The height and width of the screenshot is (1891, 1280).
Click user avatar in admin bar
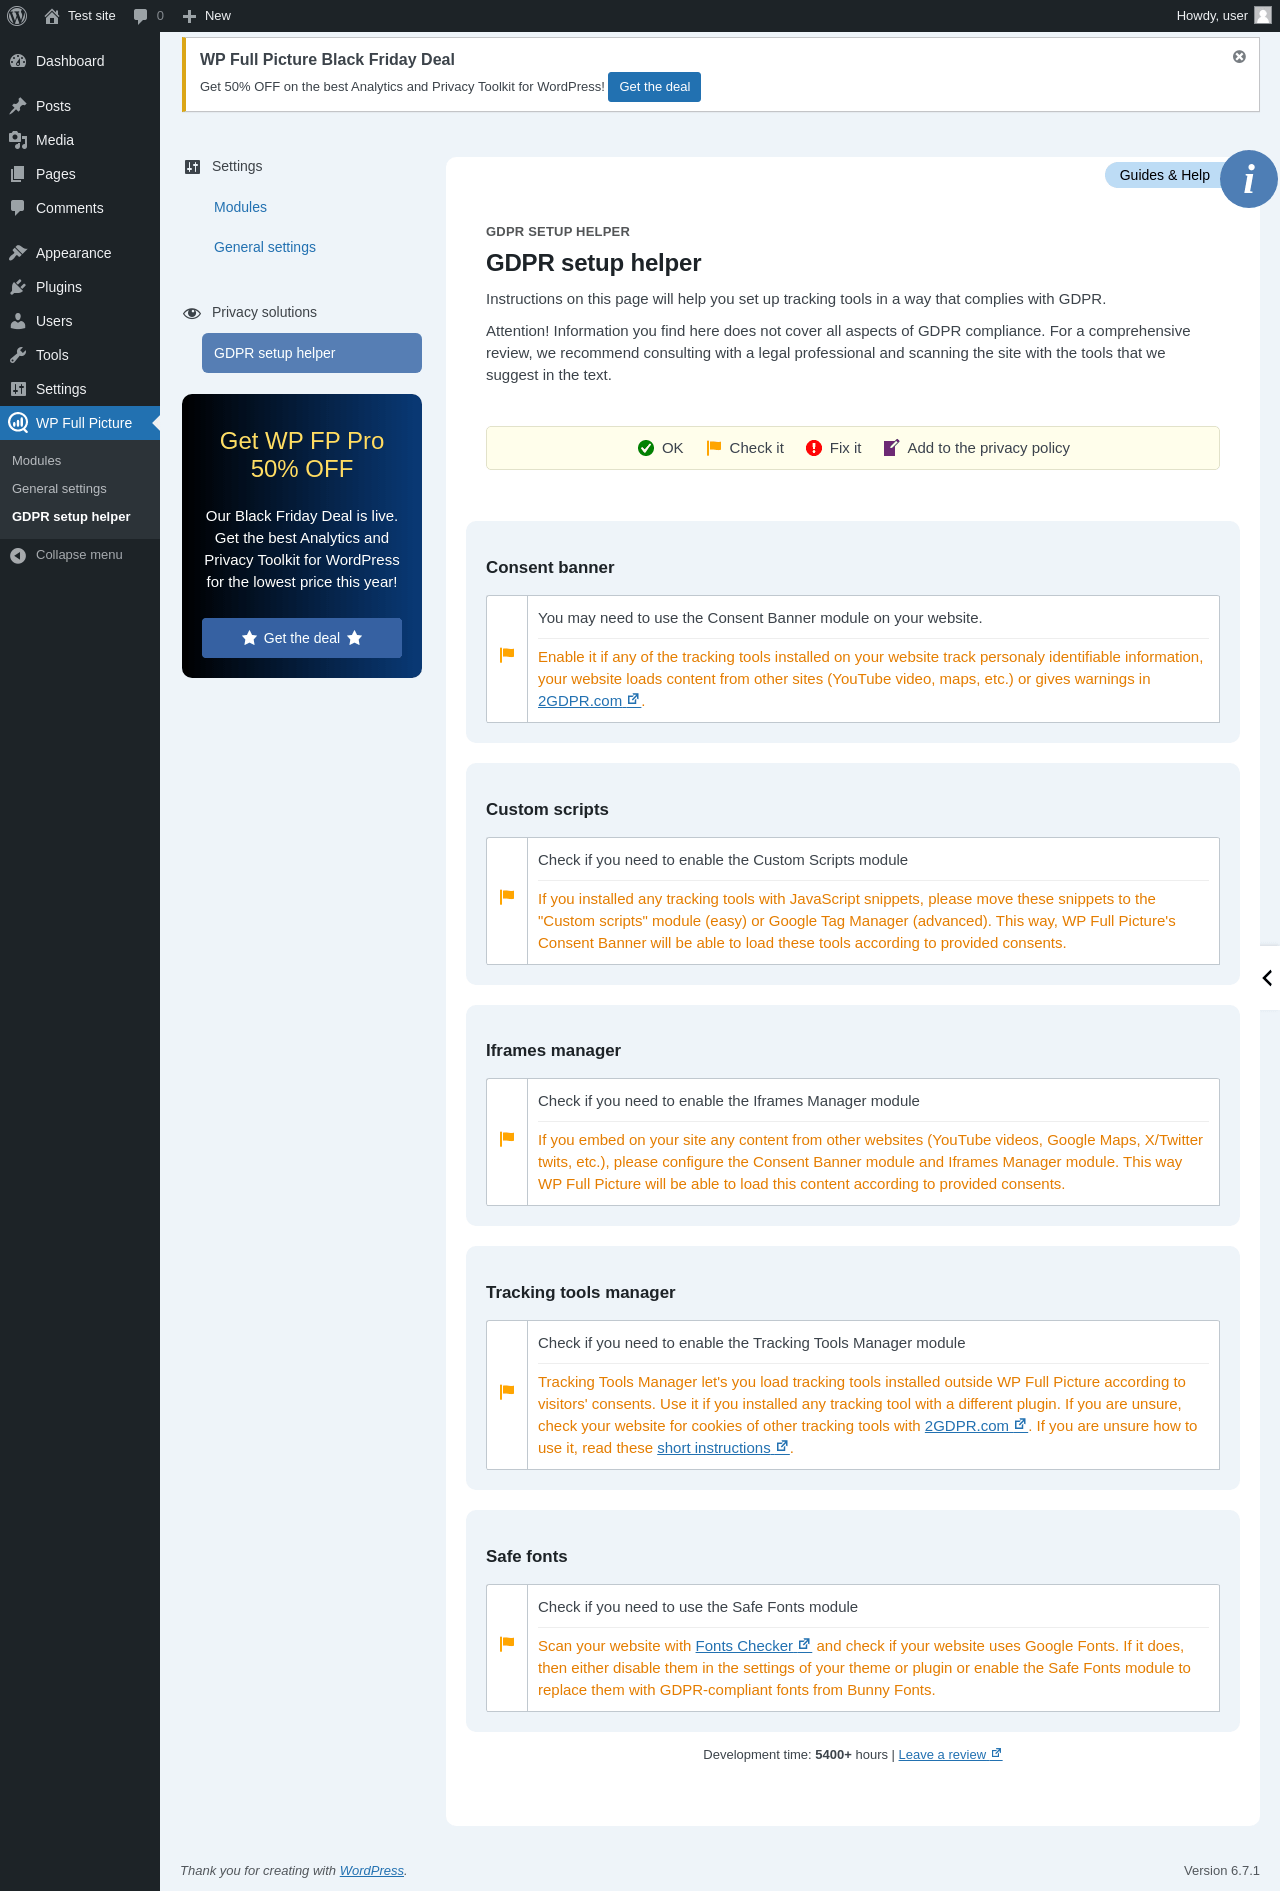click(1262, 16)
